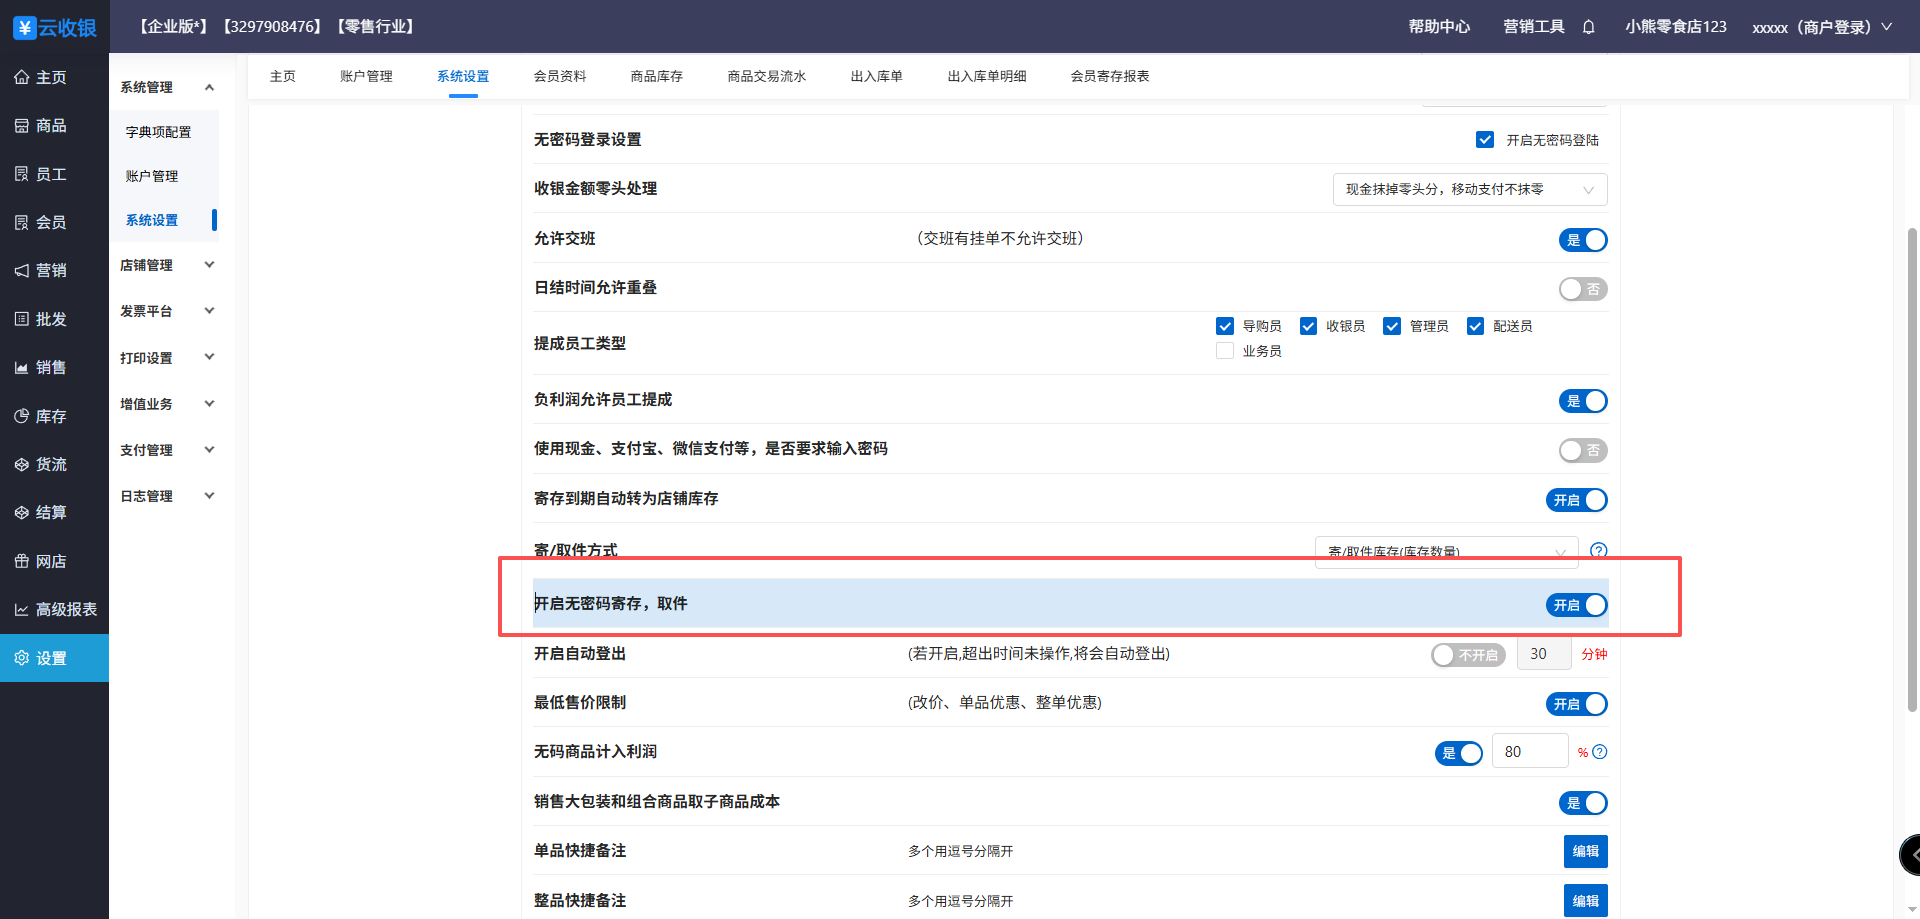Image resolution: width=1920 pixels, height=919 pixels.
Task: Go to 会员 in left sidebar
Action: coord(51,222)
